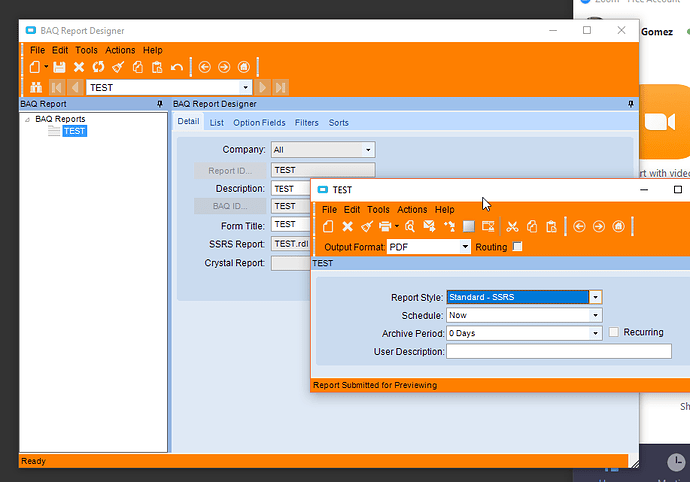Switch to the List tab
Screen dimensions: 690x482
217,123
